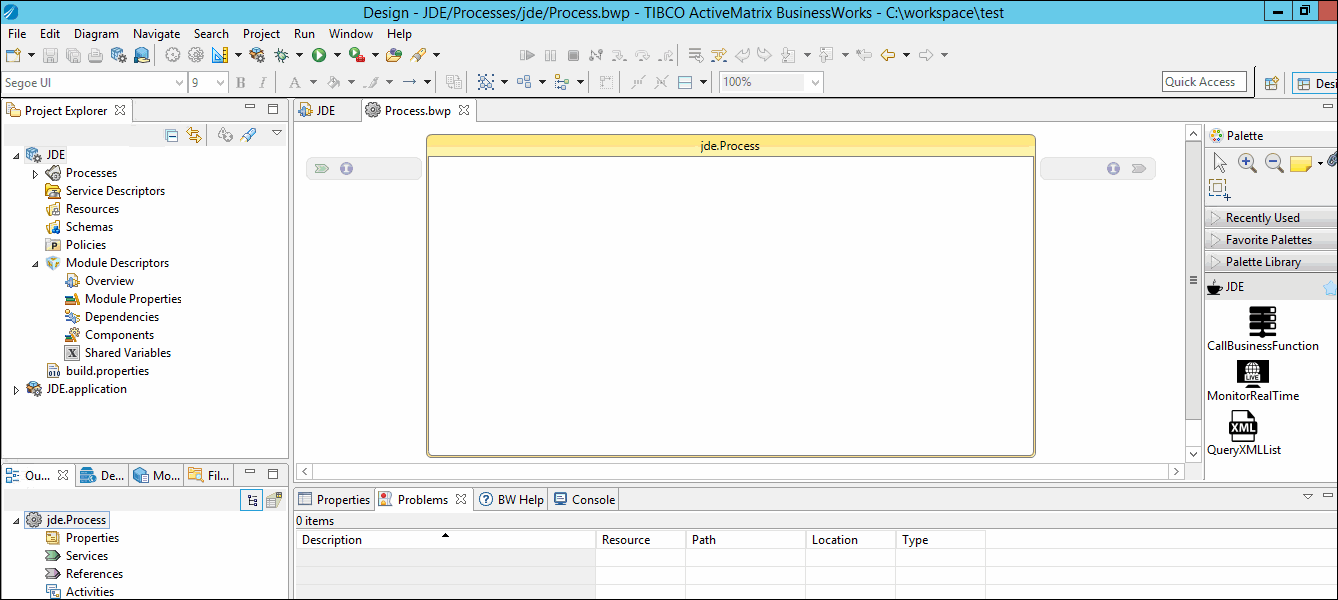The width and height of the screenshot is (1338, 600).
Task: Switch to the Console tab
Action: coord(584,499)
